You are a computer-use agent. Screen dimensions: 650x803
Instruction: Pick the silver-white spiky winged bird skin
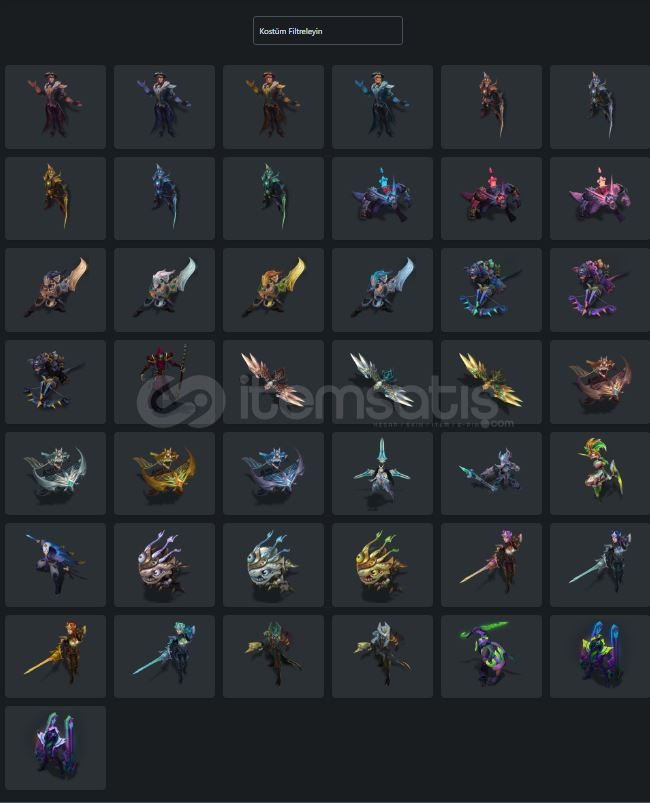(382, 382)
